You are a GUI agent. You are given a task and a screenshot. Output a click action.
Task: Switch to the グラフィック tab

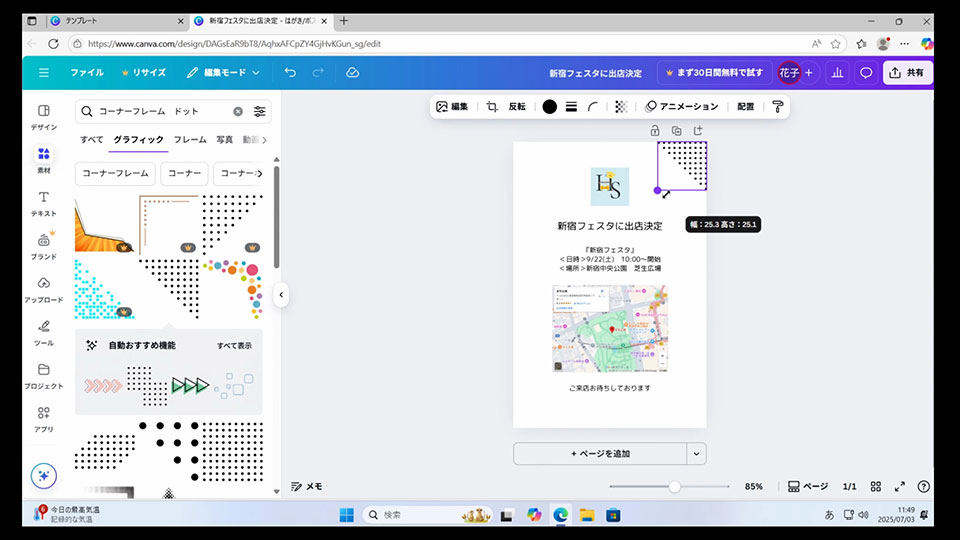[138, 140]
